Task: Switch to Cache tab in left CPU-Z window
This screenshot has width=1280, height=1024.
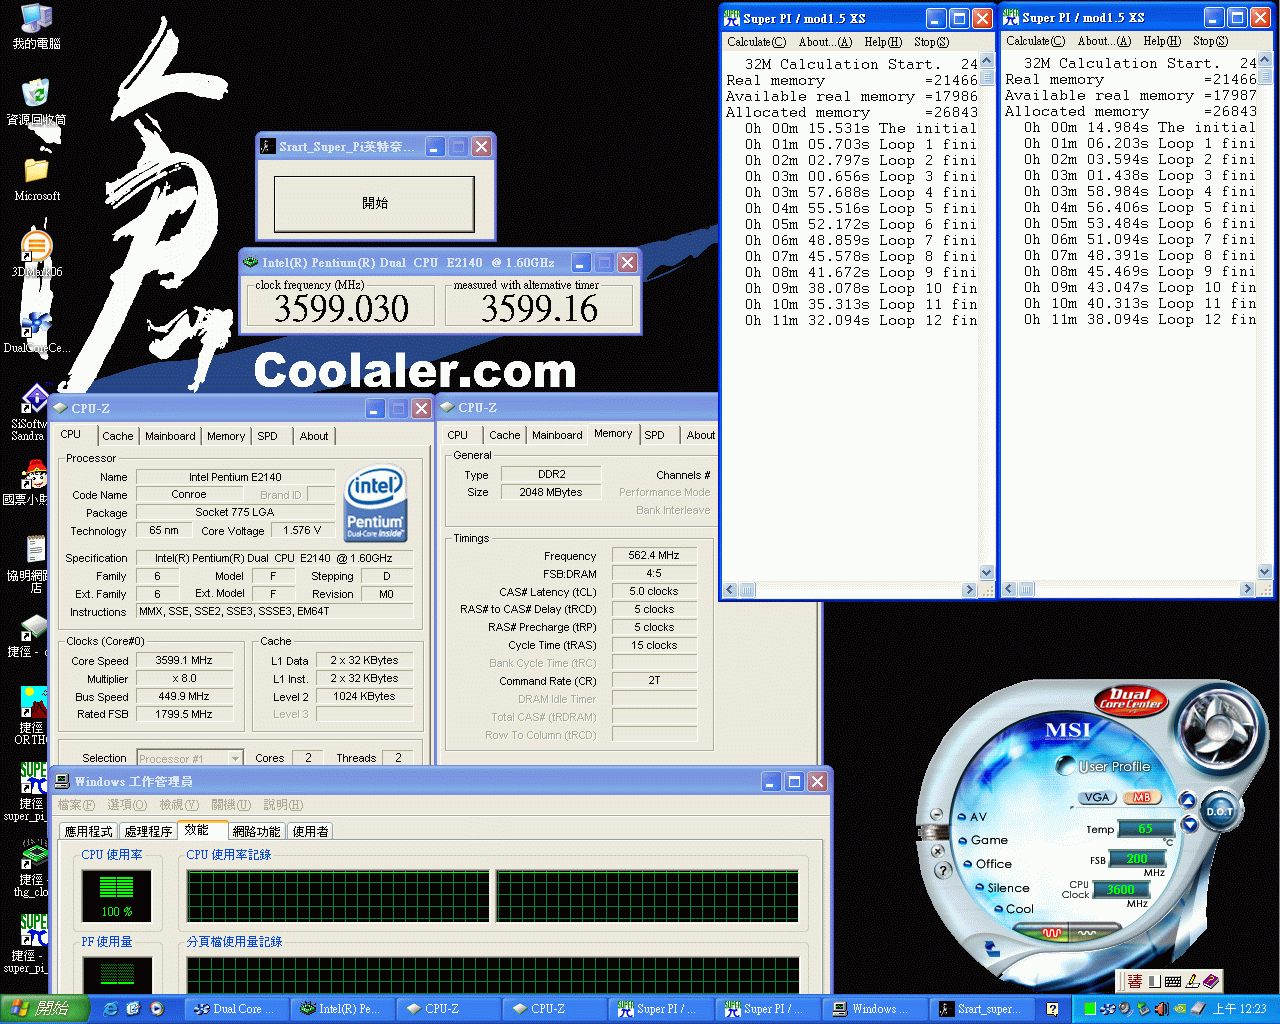Action: (118, 436)
